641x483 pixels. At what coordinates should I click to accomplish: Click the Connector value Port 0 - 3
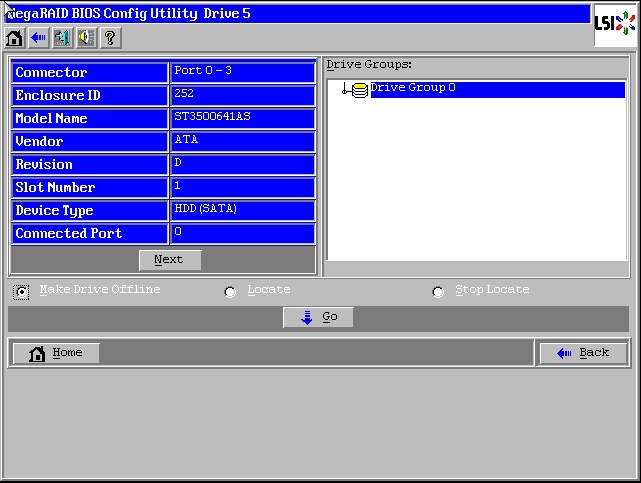(x=243, y=73)
